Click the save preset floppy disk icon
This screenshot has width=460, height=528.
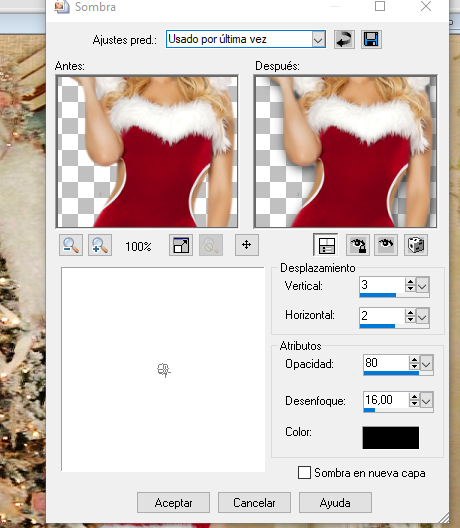(371, 39)
